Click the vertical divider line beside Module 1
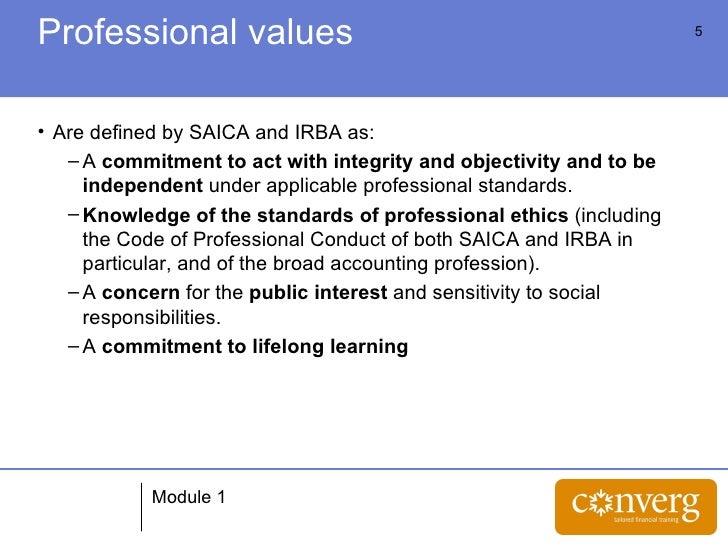 [141, 507]
